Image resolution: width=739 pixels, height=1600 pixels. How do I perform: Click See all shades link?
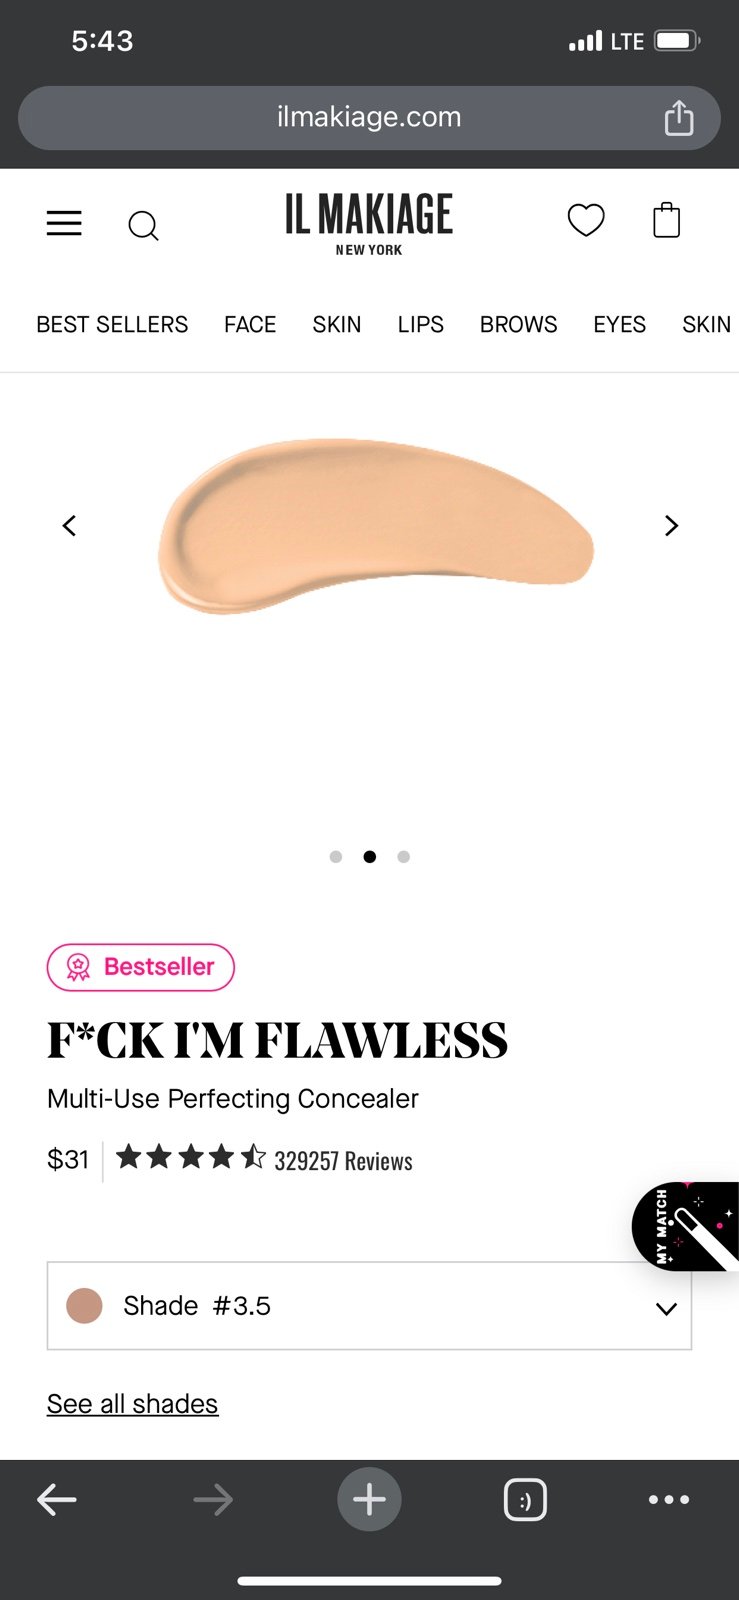tap(132, 1404)
